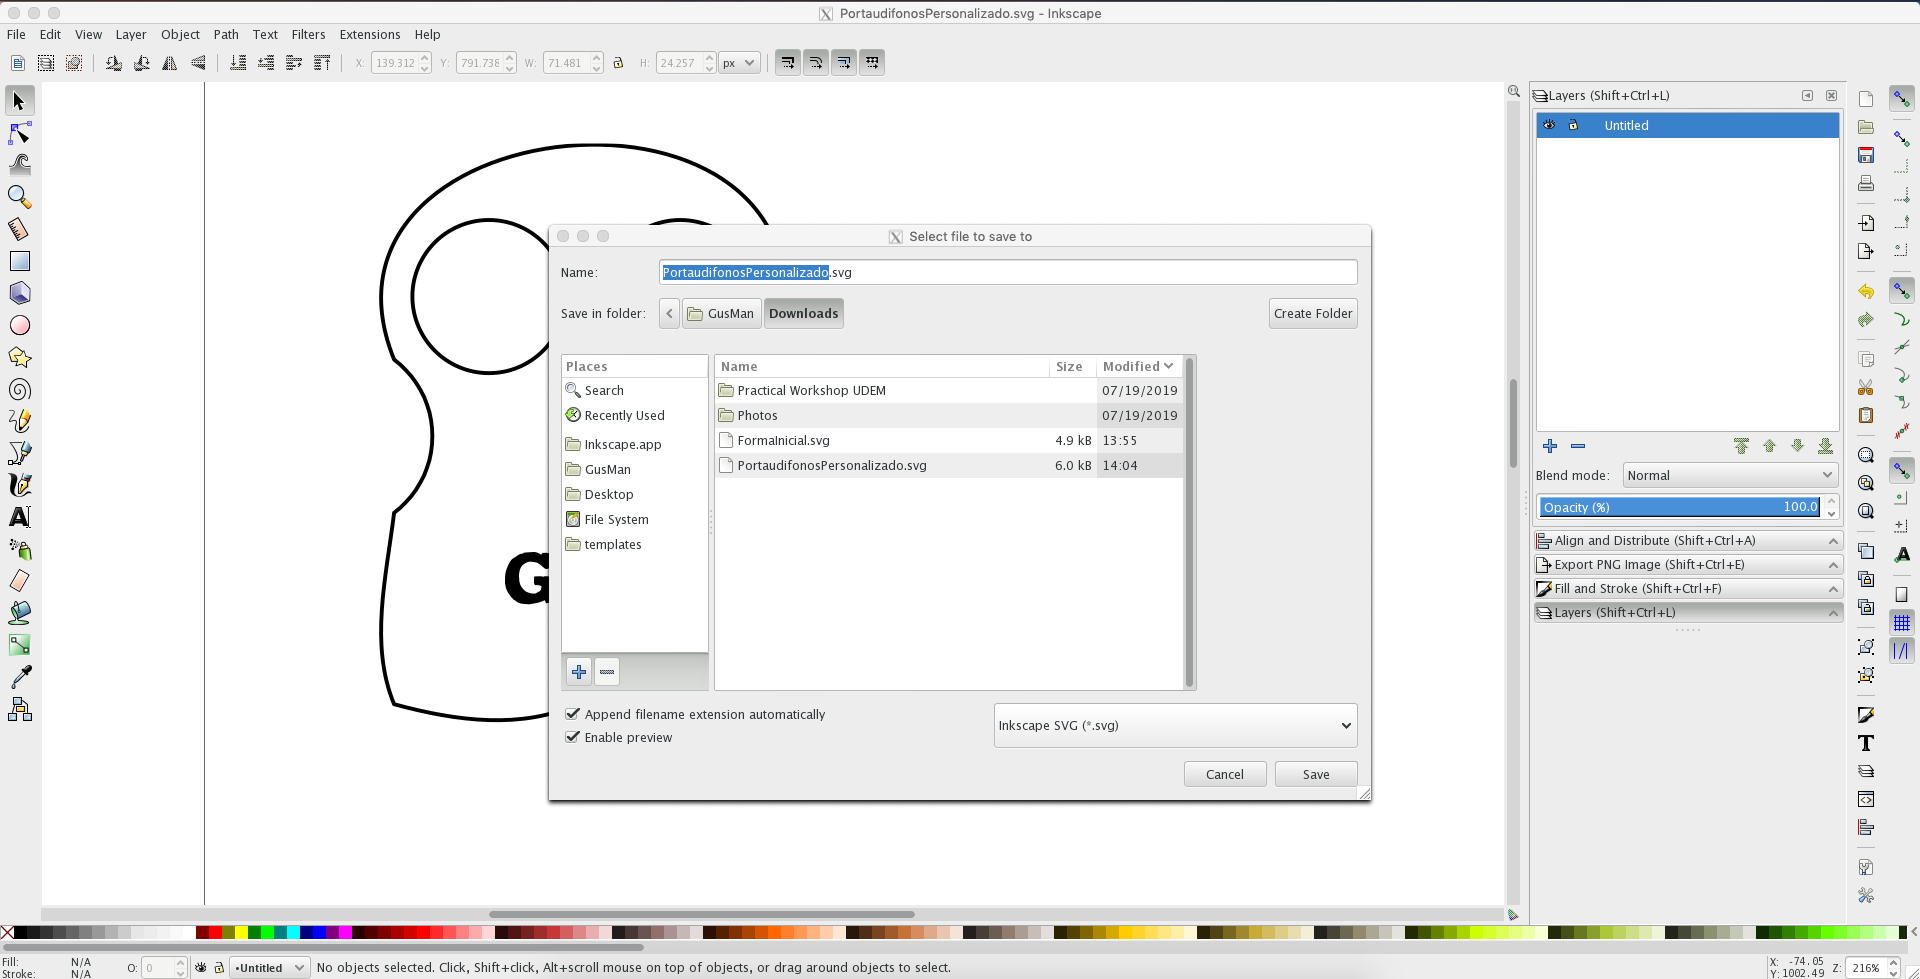Viewport: 1920px width, 979px height.
Task: Toggle Enable preview checkbox
Action: point(573,737)
